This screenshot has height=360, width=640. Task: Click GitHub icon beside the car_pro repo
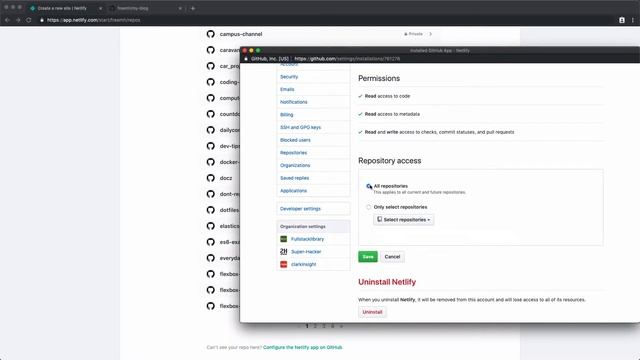tap(211, 66)
